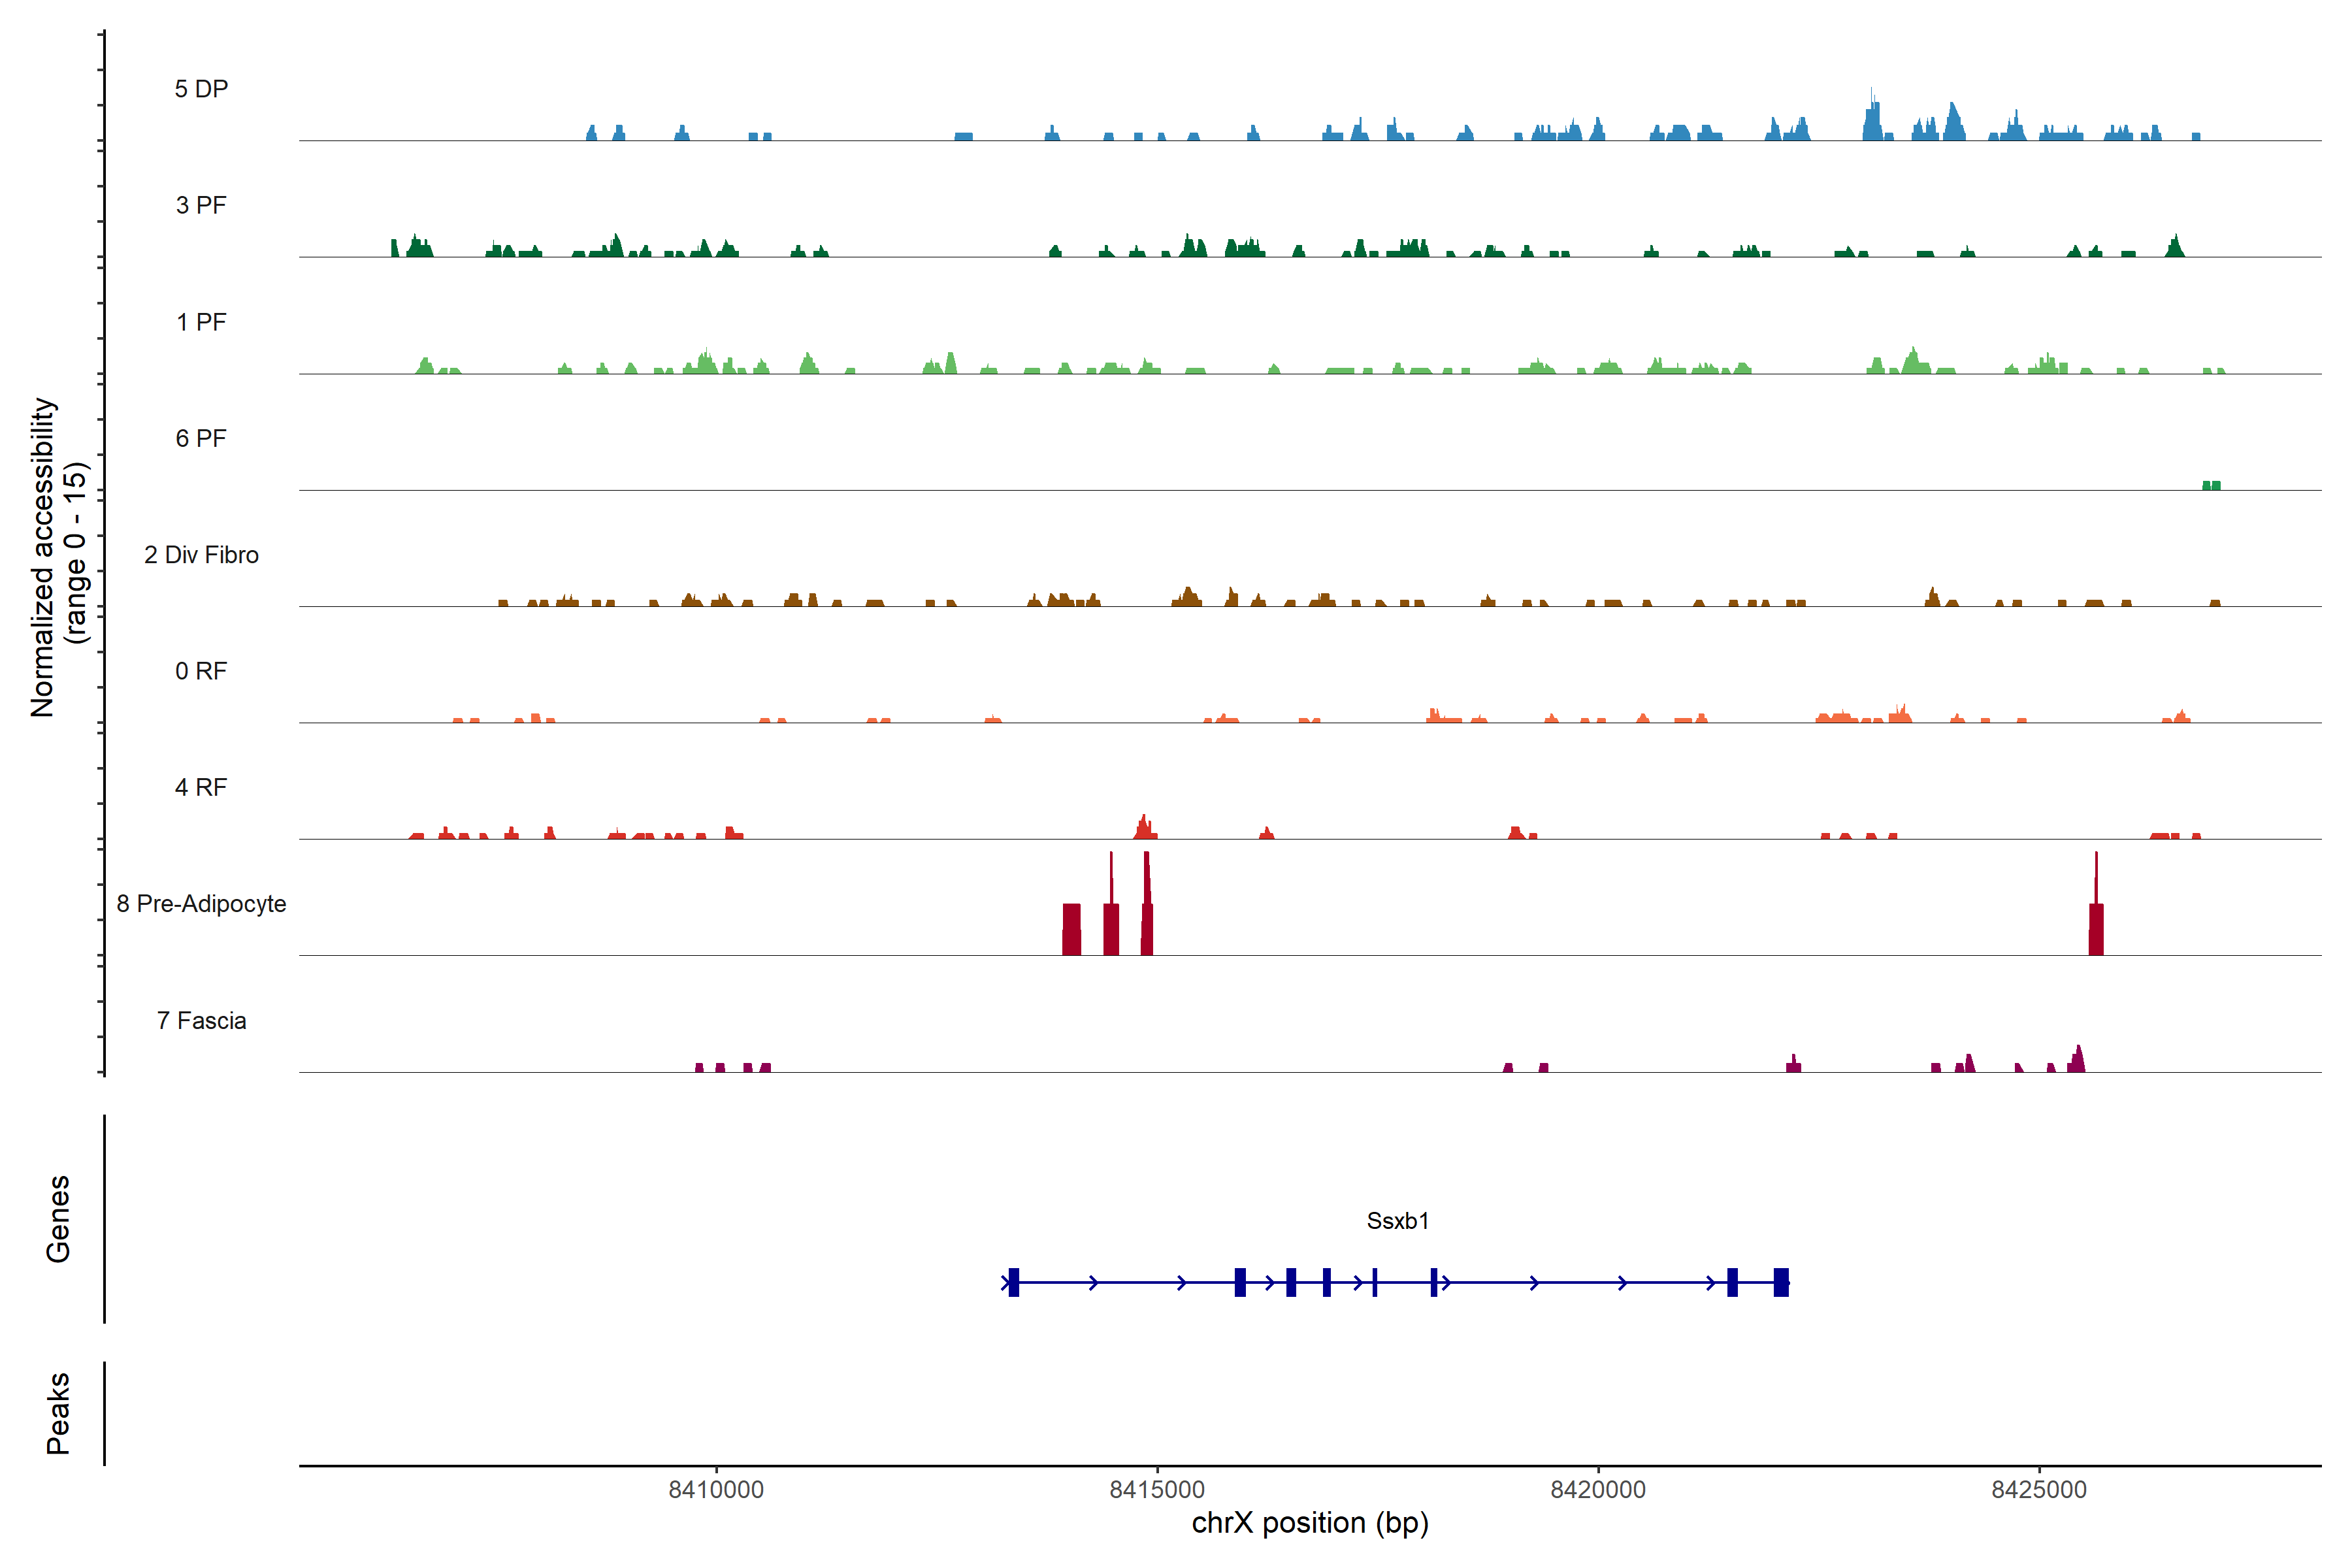Image resolution: width=2352 pixels, height=1568 pixels.
Task: Click the chrX position (bp) axis title
Action: tap(1310, 1523)
